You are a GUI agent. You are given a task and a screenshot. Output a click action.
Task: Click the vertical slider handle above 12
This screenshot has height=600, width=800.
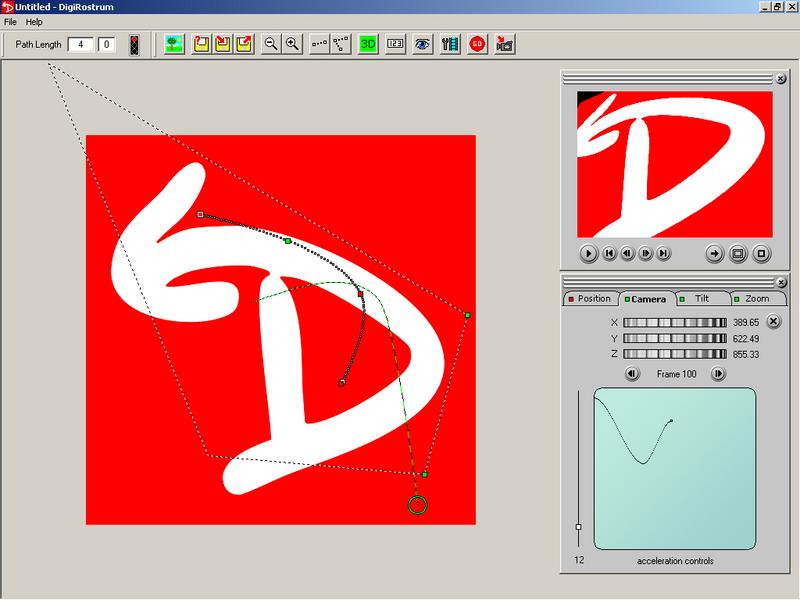[578, 527]
